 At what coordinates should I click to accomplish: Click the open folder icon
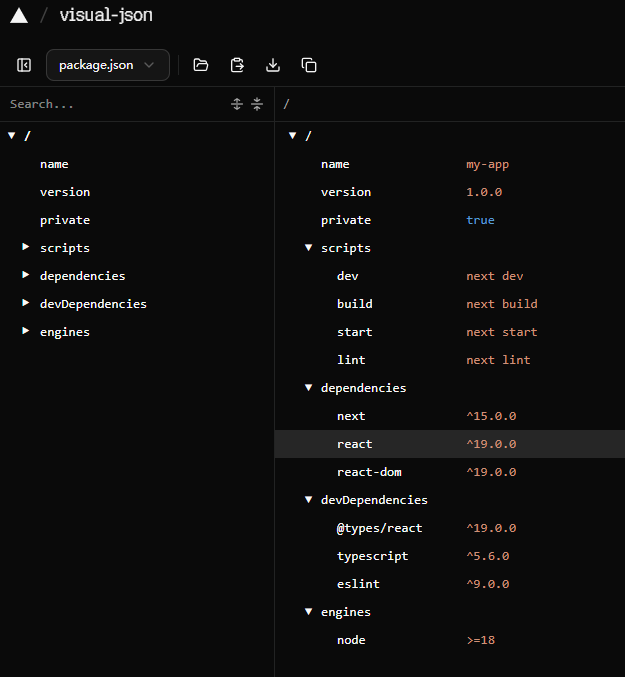[201, 65]
